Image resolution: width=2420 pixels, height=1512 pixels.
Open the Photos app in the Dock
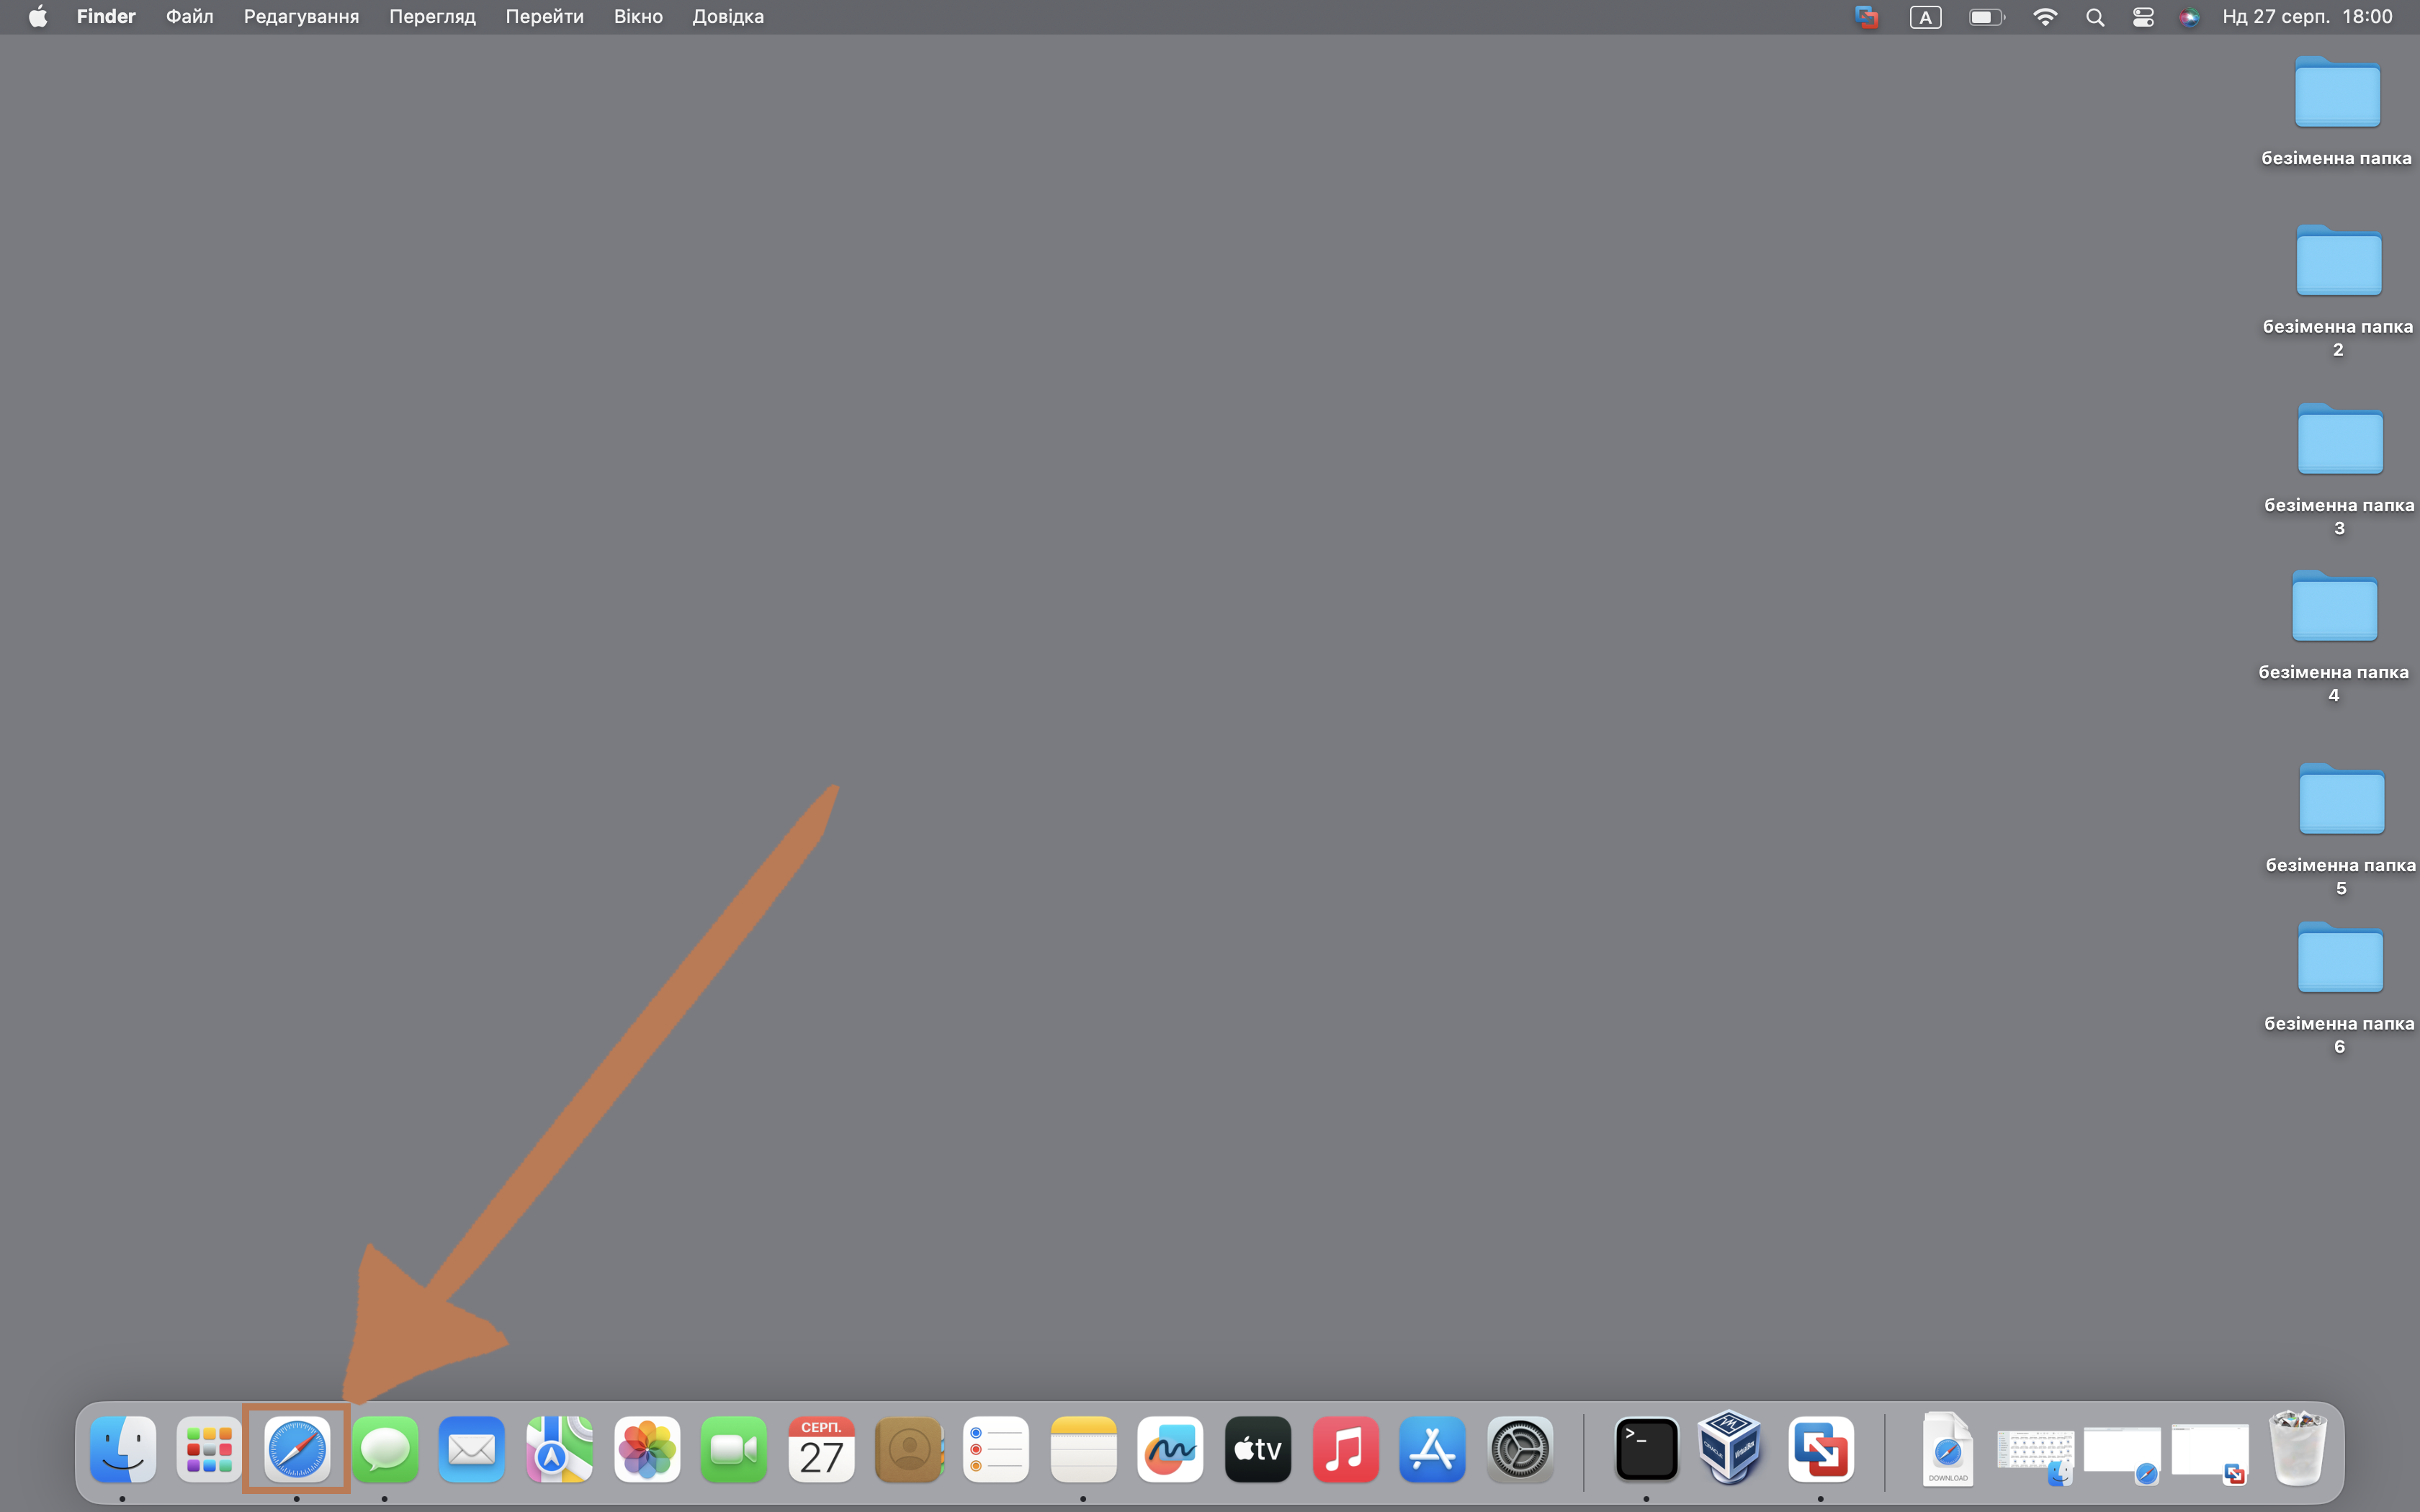click(x=647, y=1449)
